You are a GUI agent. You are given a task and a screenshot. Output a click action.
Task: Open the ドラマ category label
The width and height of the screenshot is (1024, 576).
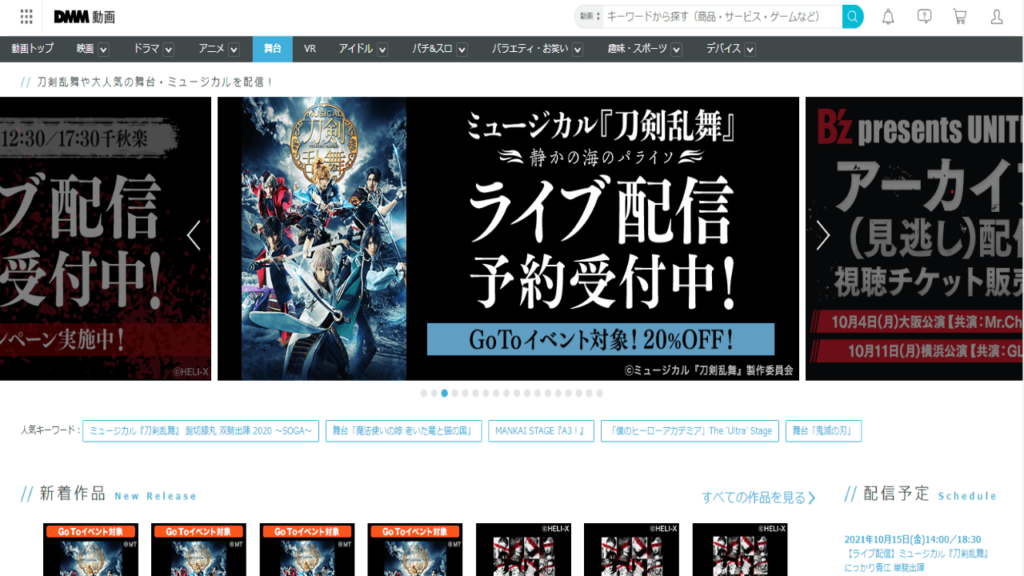click(x=146, y=49)
